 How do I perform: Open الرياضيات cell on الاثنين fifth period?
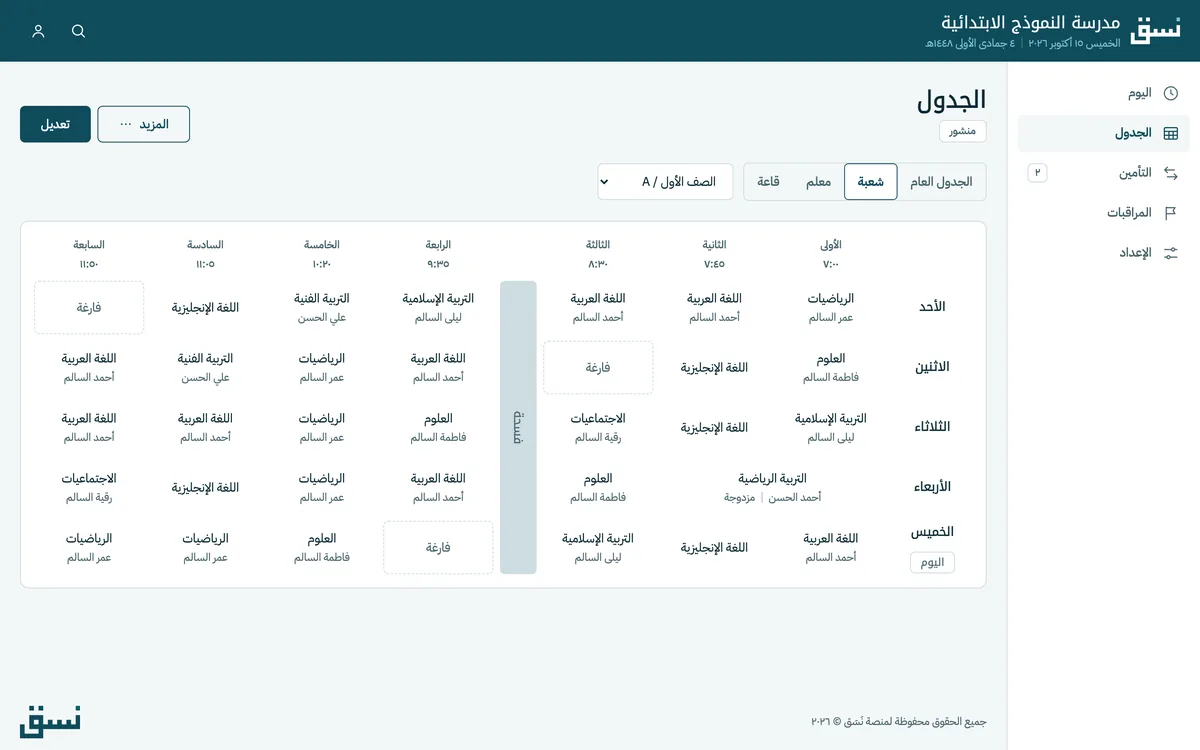pyautogui.click(x=321, y=367)
